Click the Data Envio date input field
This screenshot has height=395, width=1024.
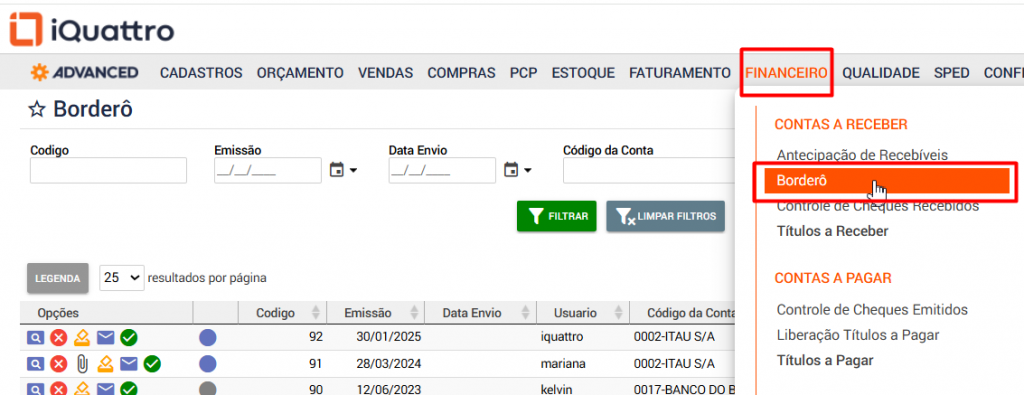tap(442, 170)
